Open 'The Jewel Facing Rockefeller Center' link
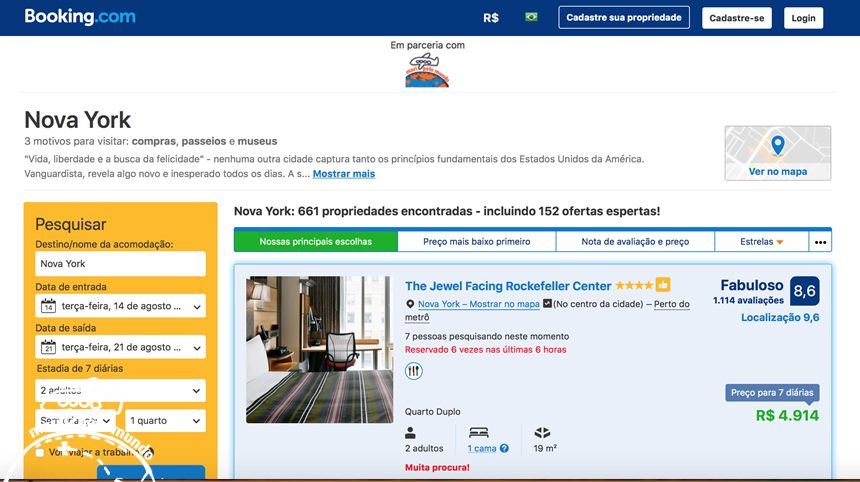 [x=507, y=286]
